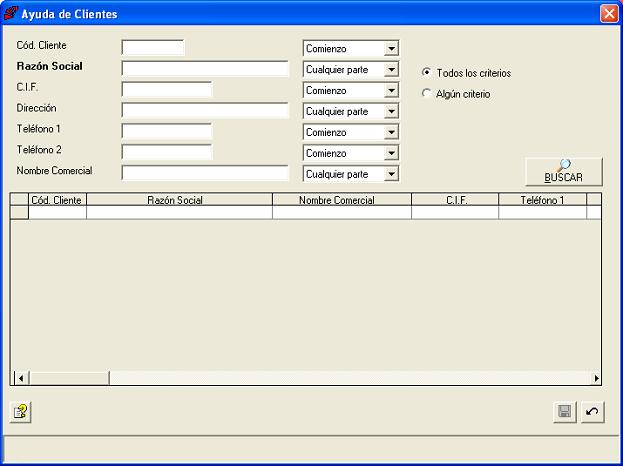Click the Cód. Cliente column header
623x466 pixels.
[57, 200]
